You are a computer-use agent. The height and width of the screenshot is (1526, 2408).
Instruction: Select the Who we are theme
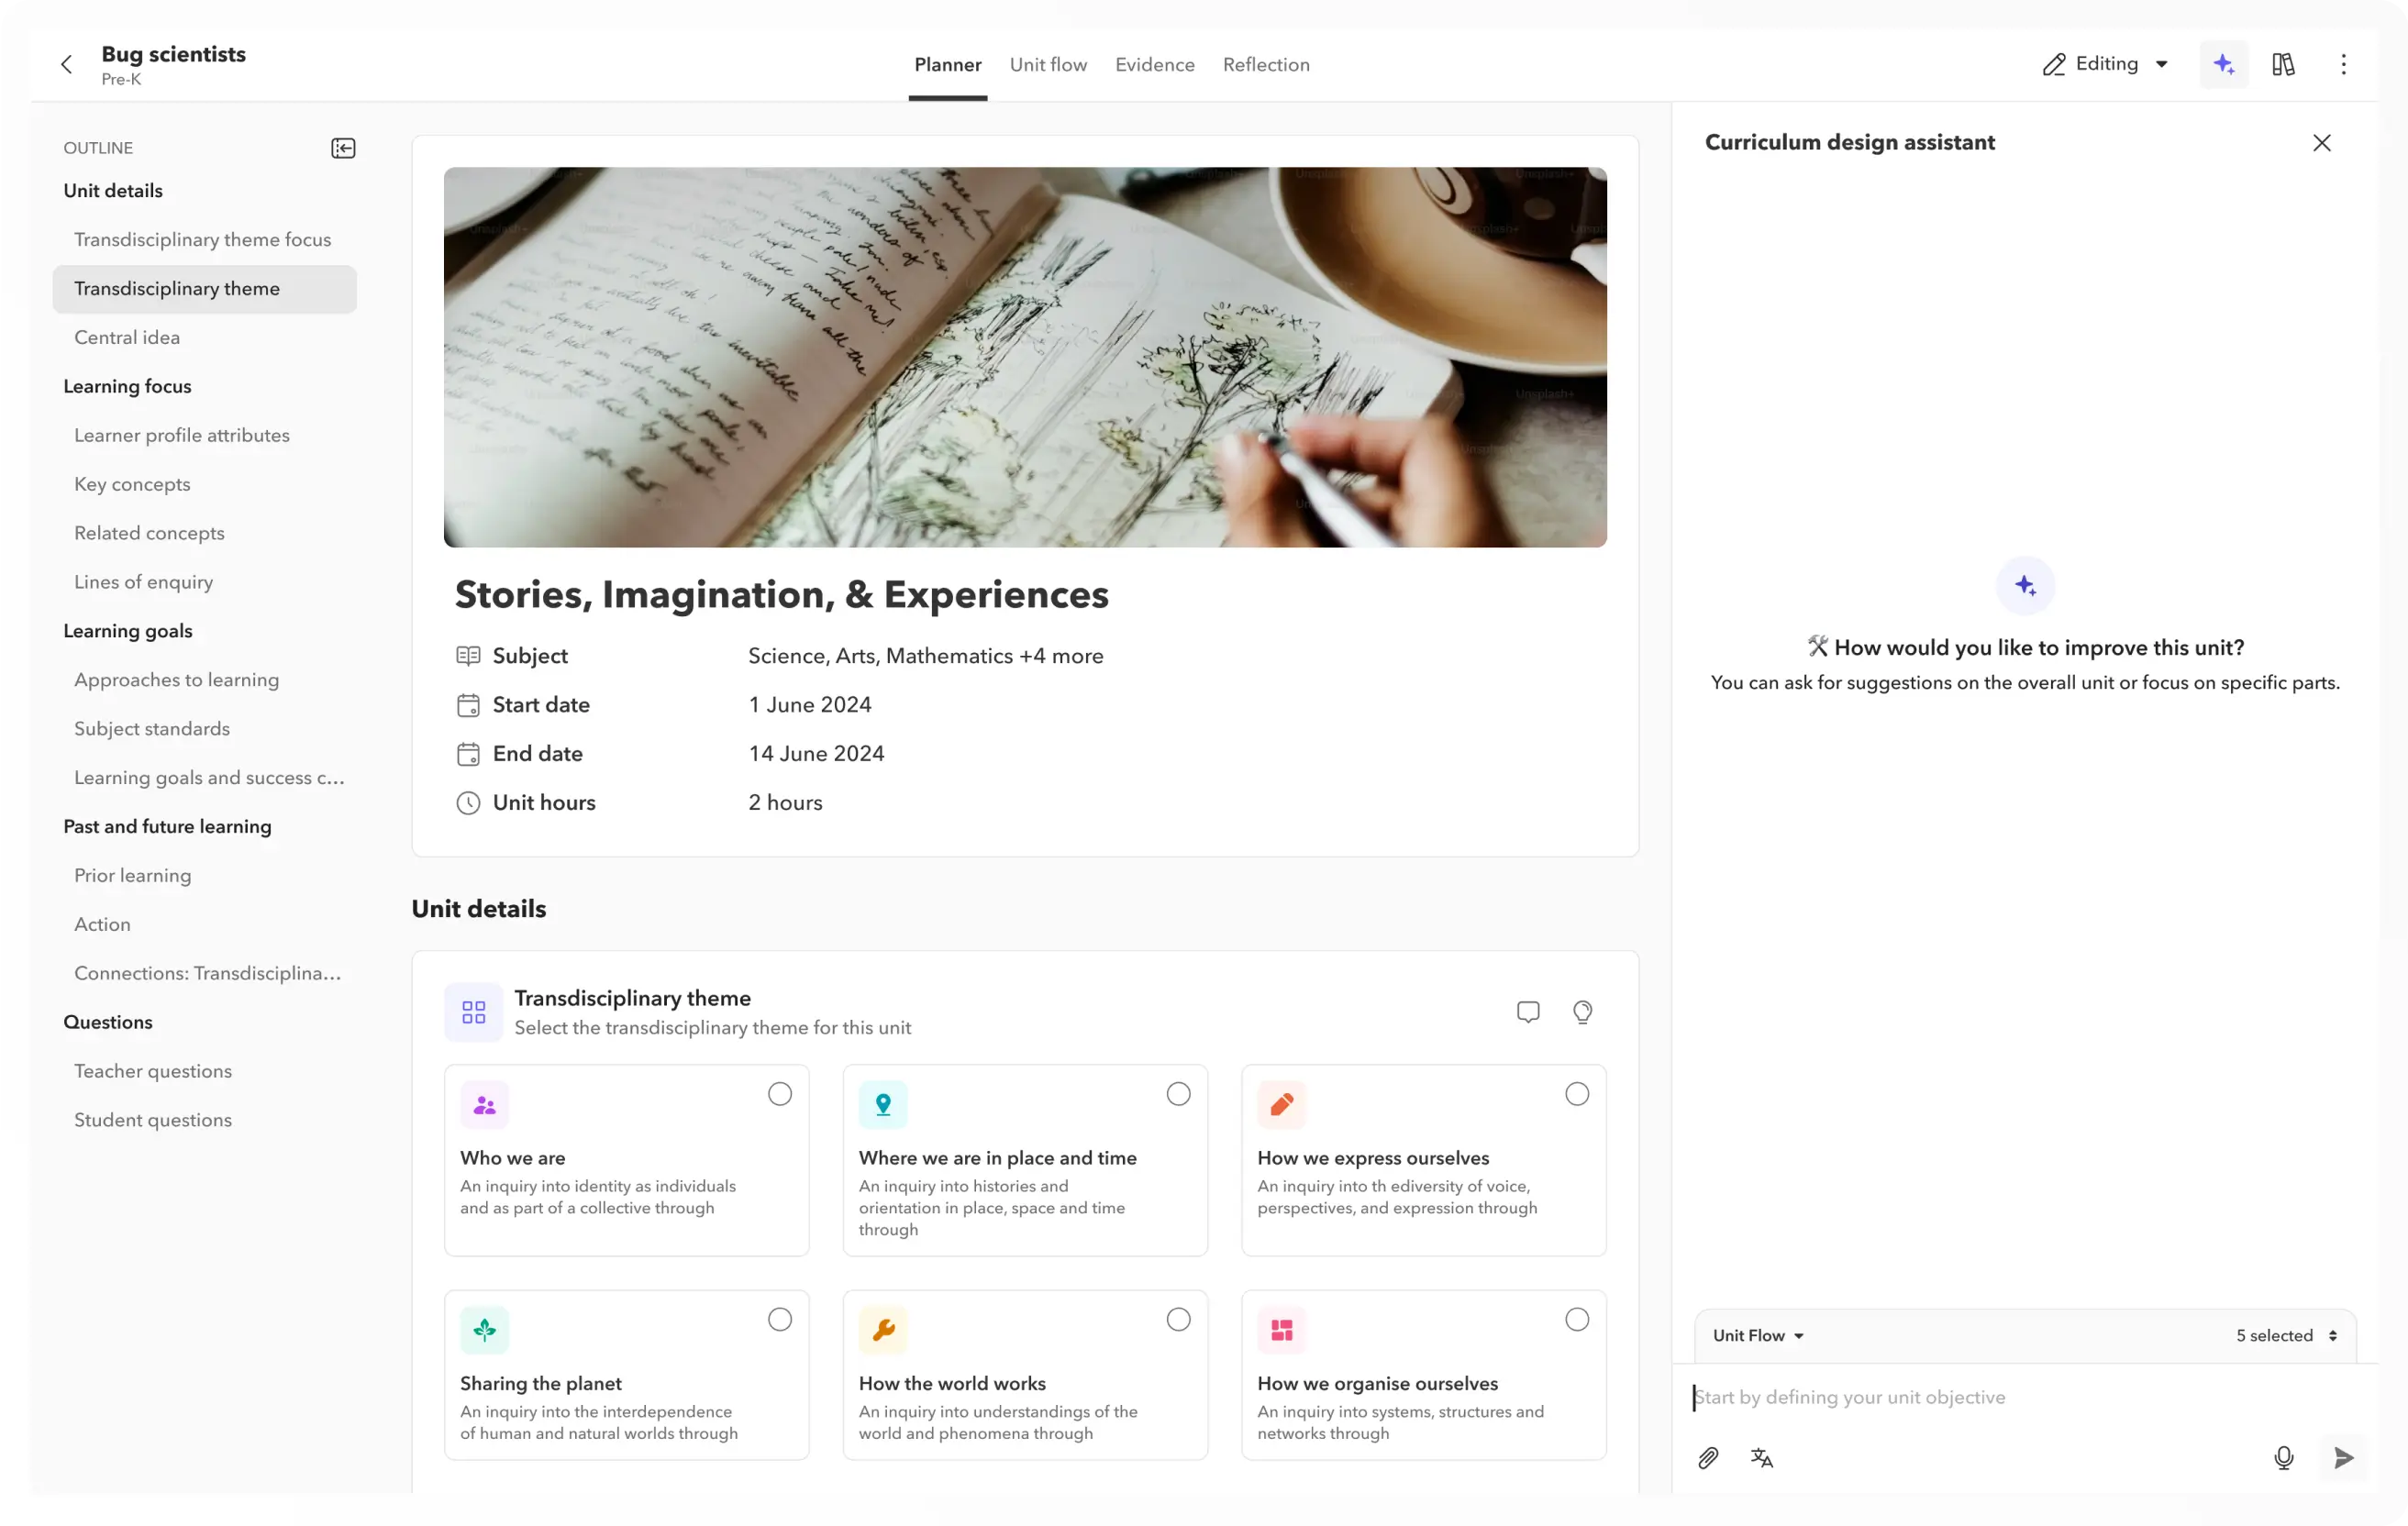coord(779,1094)
